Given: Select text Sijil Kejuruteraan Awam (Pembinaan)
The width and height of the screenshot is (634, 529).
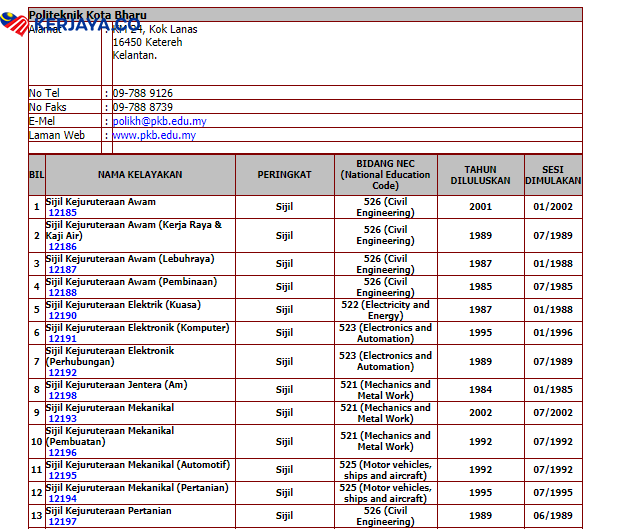Looking at the screenshot, I should click(131, 281).
